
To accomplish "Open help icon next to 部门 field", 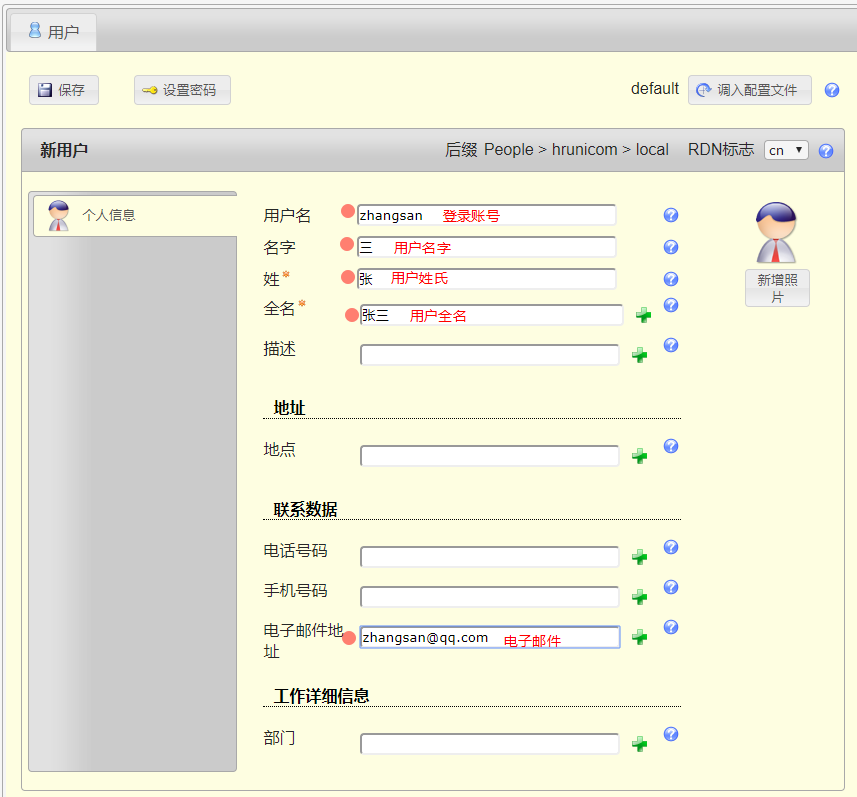I will [671, 734].
